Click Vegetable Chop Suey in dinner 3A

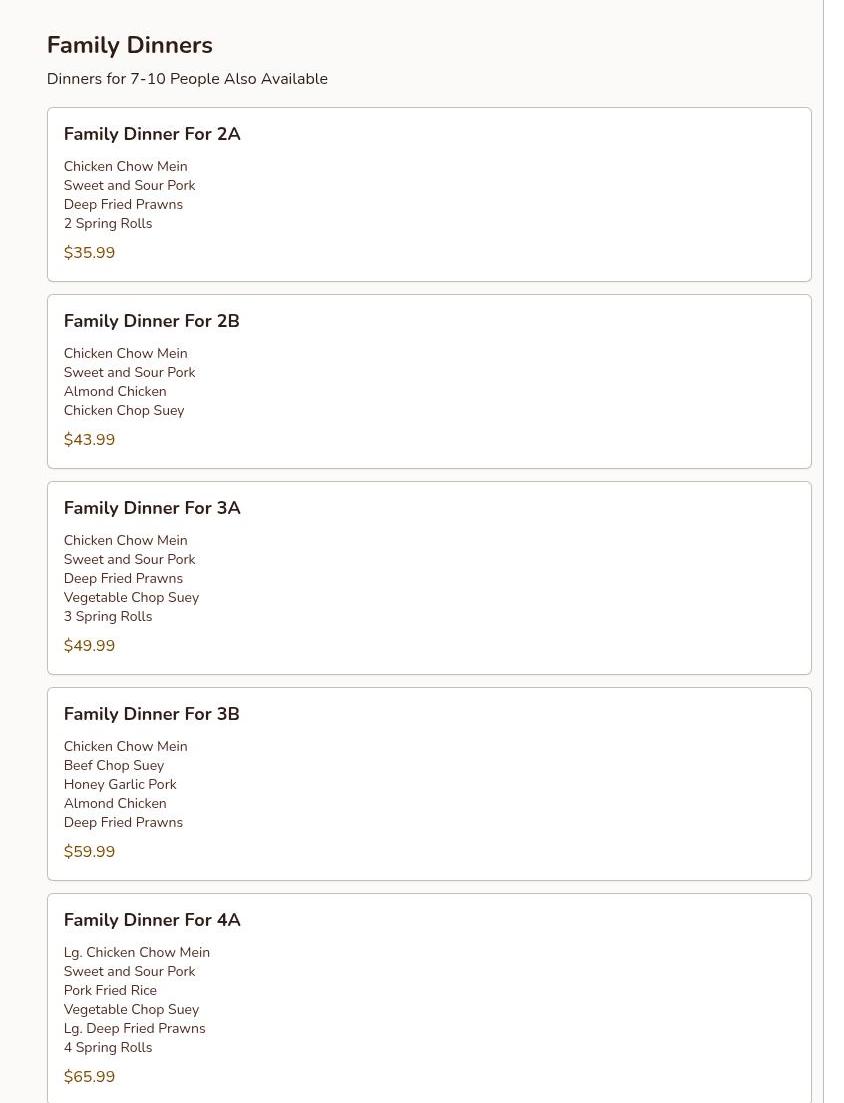click(x=132, y=598)
